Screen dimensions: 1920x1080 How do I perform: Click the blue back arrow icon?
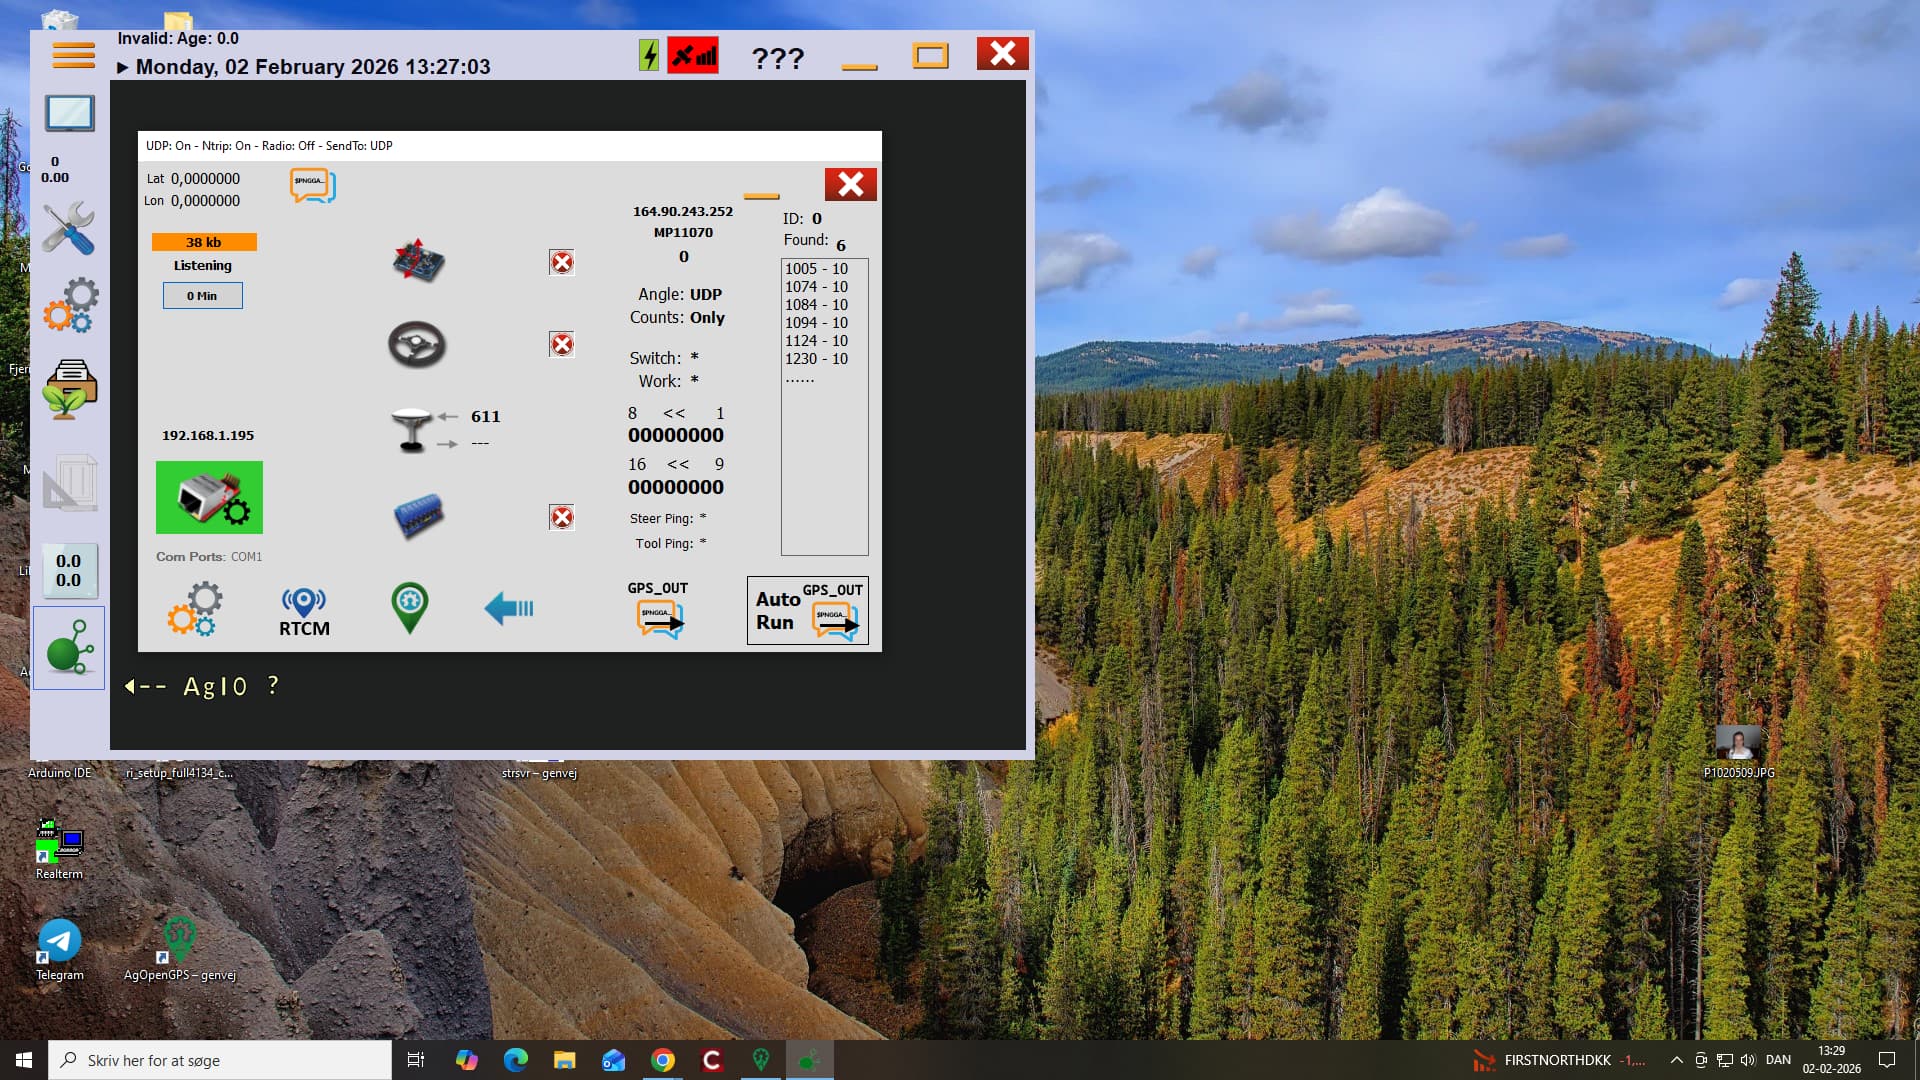(x=509, y=607)
